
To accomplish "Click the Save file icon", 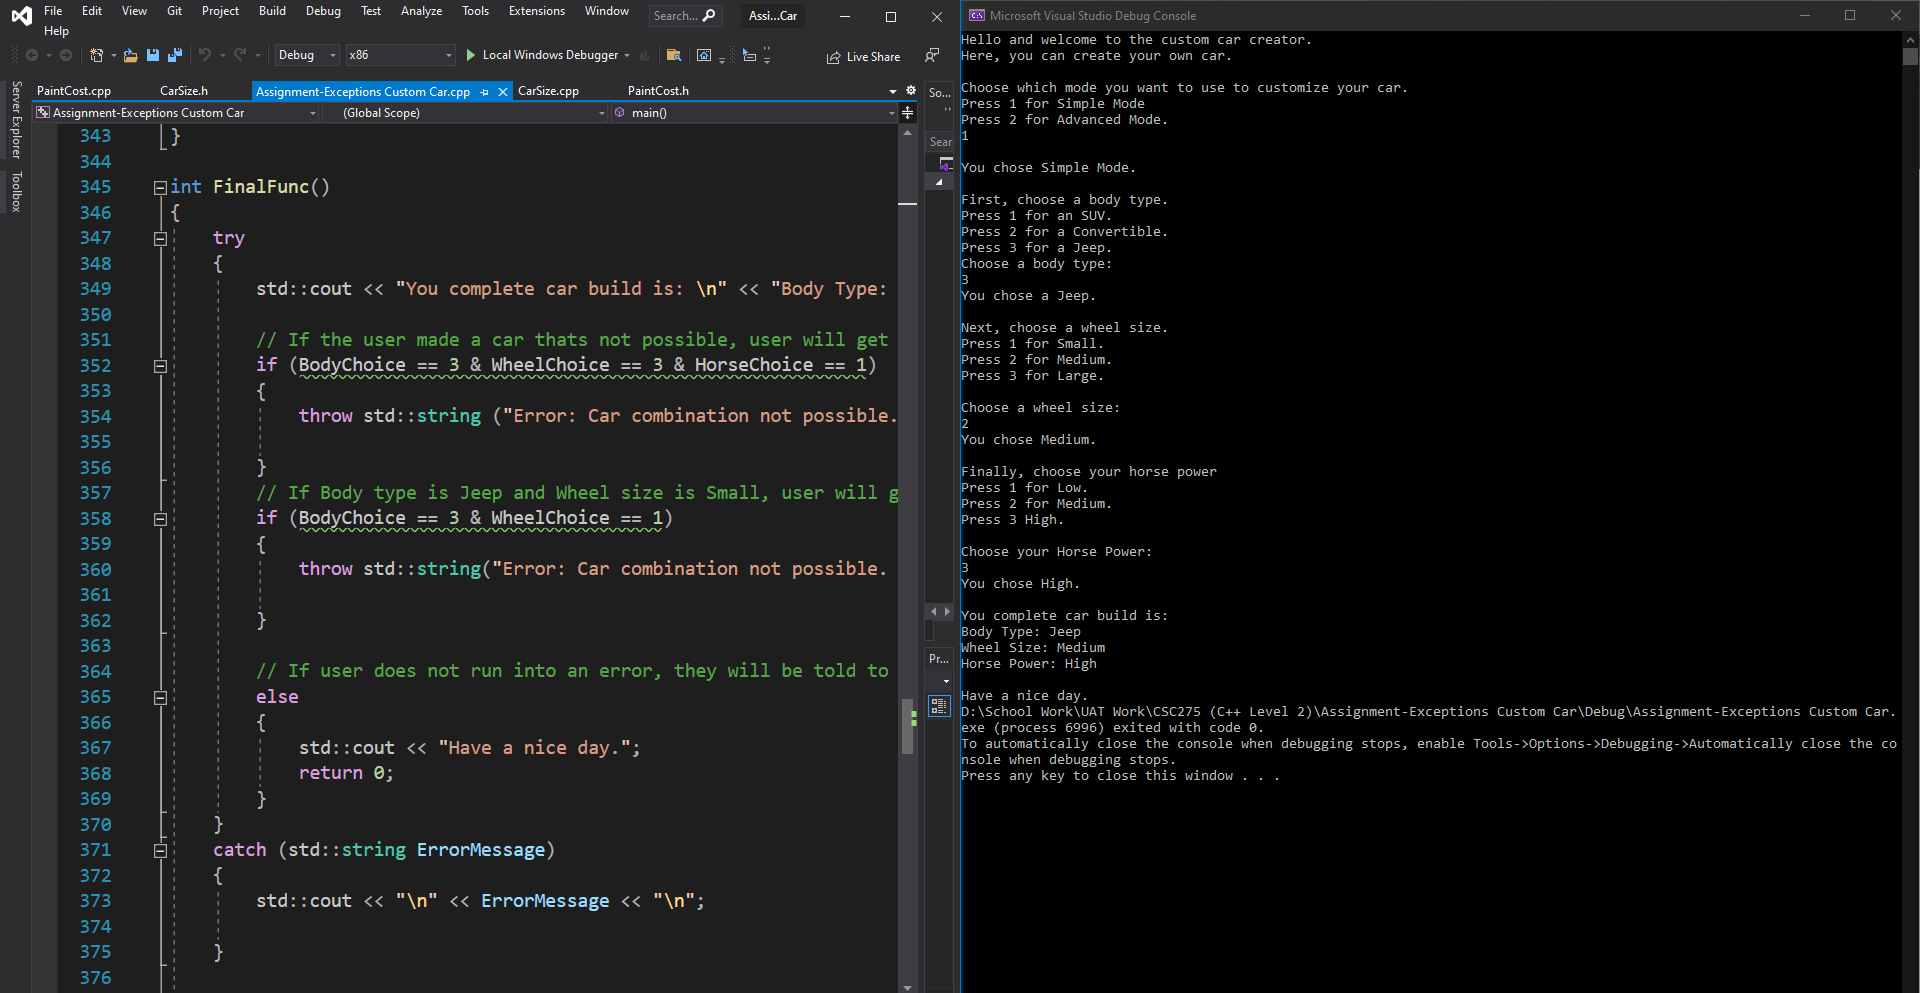I will pos(153,55).
